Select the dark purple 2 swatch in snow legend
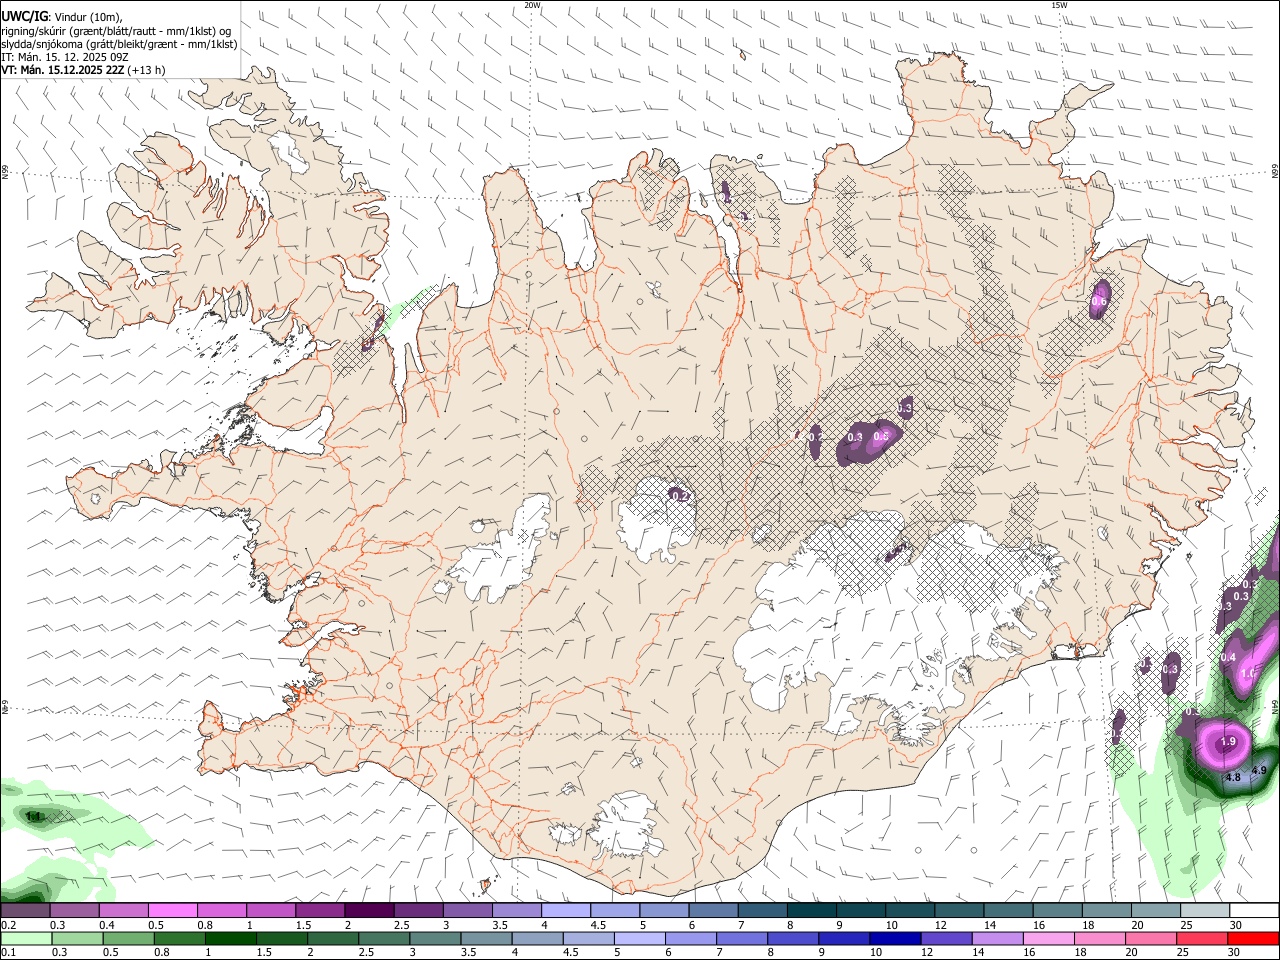The height and width of the screenshot is (960, 1280). [x=368, y=910]
